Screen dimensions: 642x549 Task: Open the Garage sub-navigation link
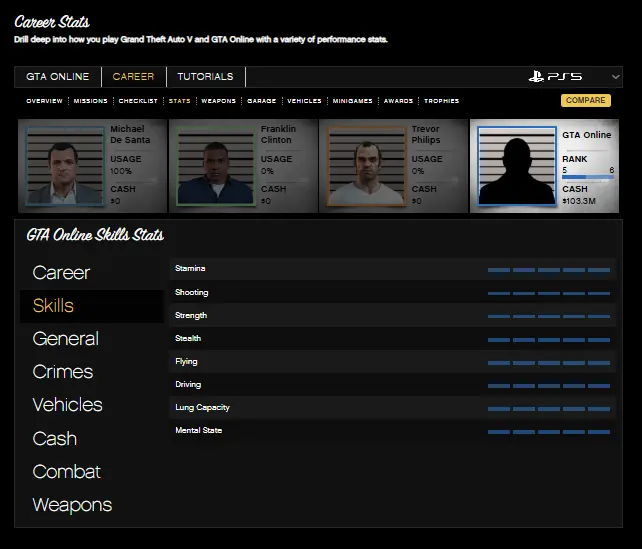pyautogui.click(x=261, y=101)
